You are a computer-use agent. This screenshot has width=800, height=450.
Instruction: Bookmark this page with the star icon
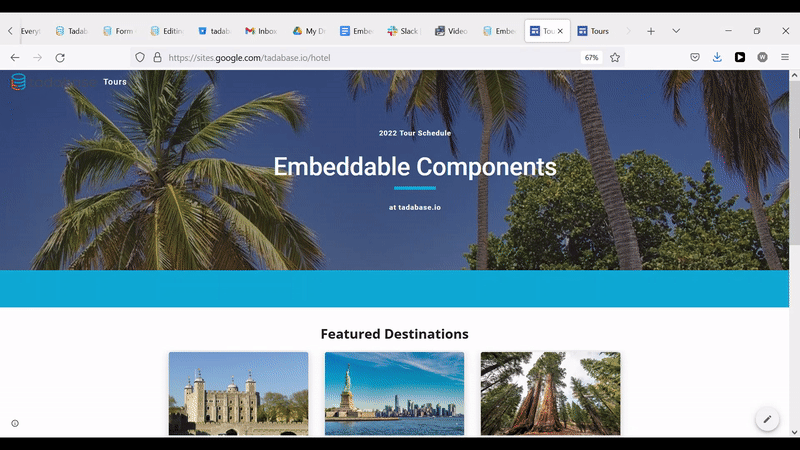pos(615,58)
